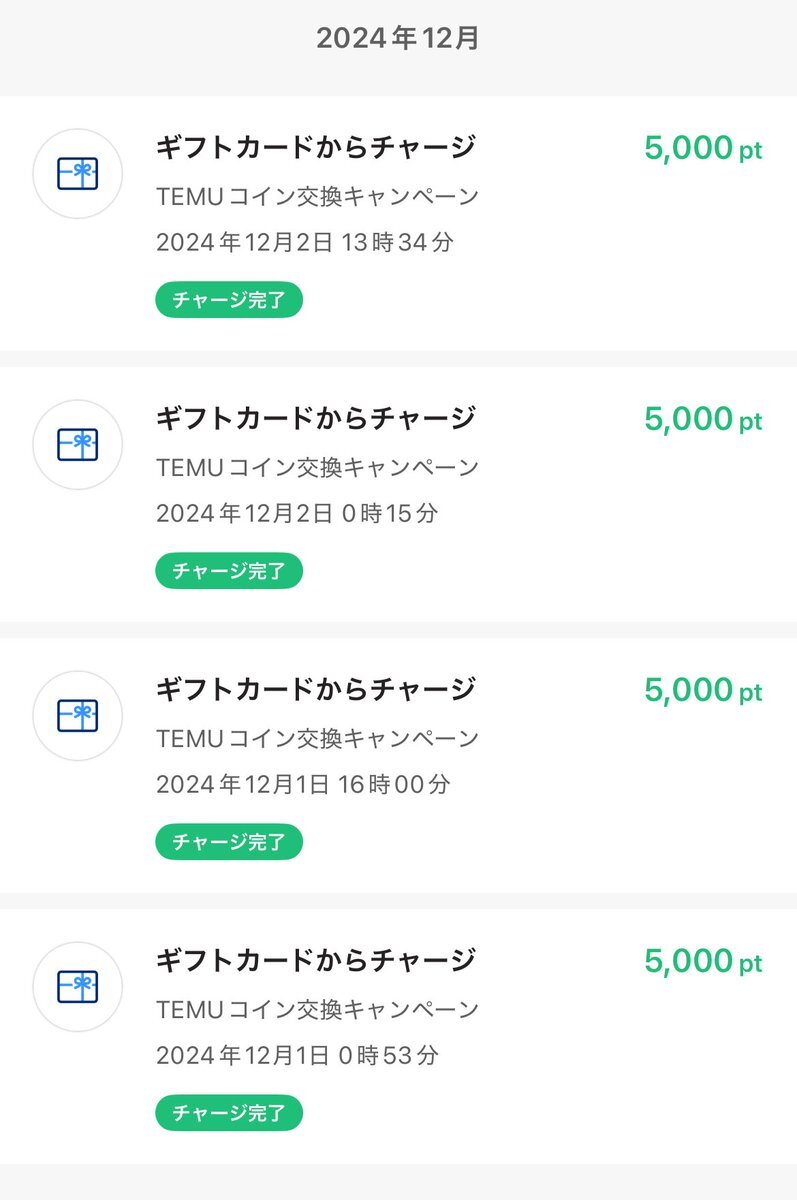The image size is (797, 1200).
Task: Tap 5,000 pt amount on 0時15分 entry
Action: click(703, 419)
